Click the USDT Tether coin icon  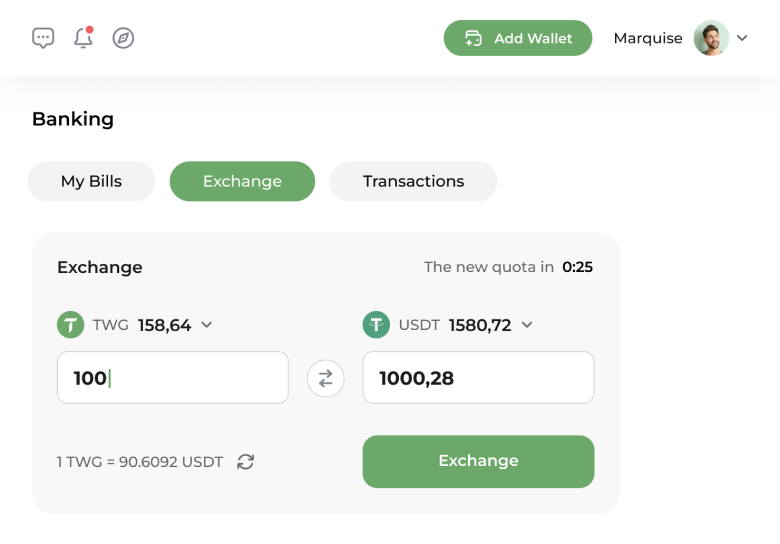pos(376,325)
